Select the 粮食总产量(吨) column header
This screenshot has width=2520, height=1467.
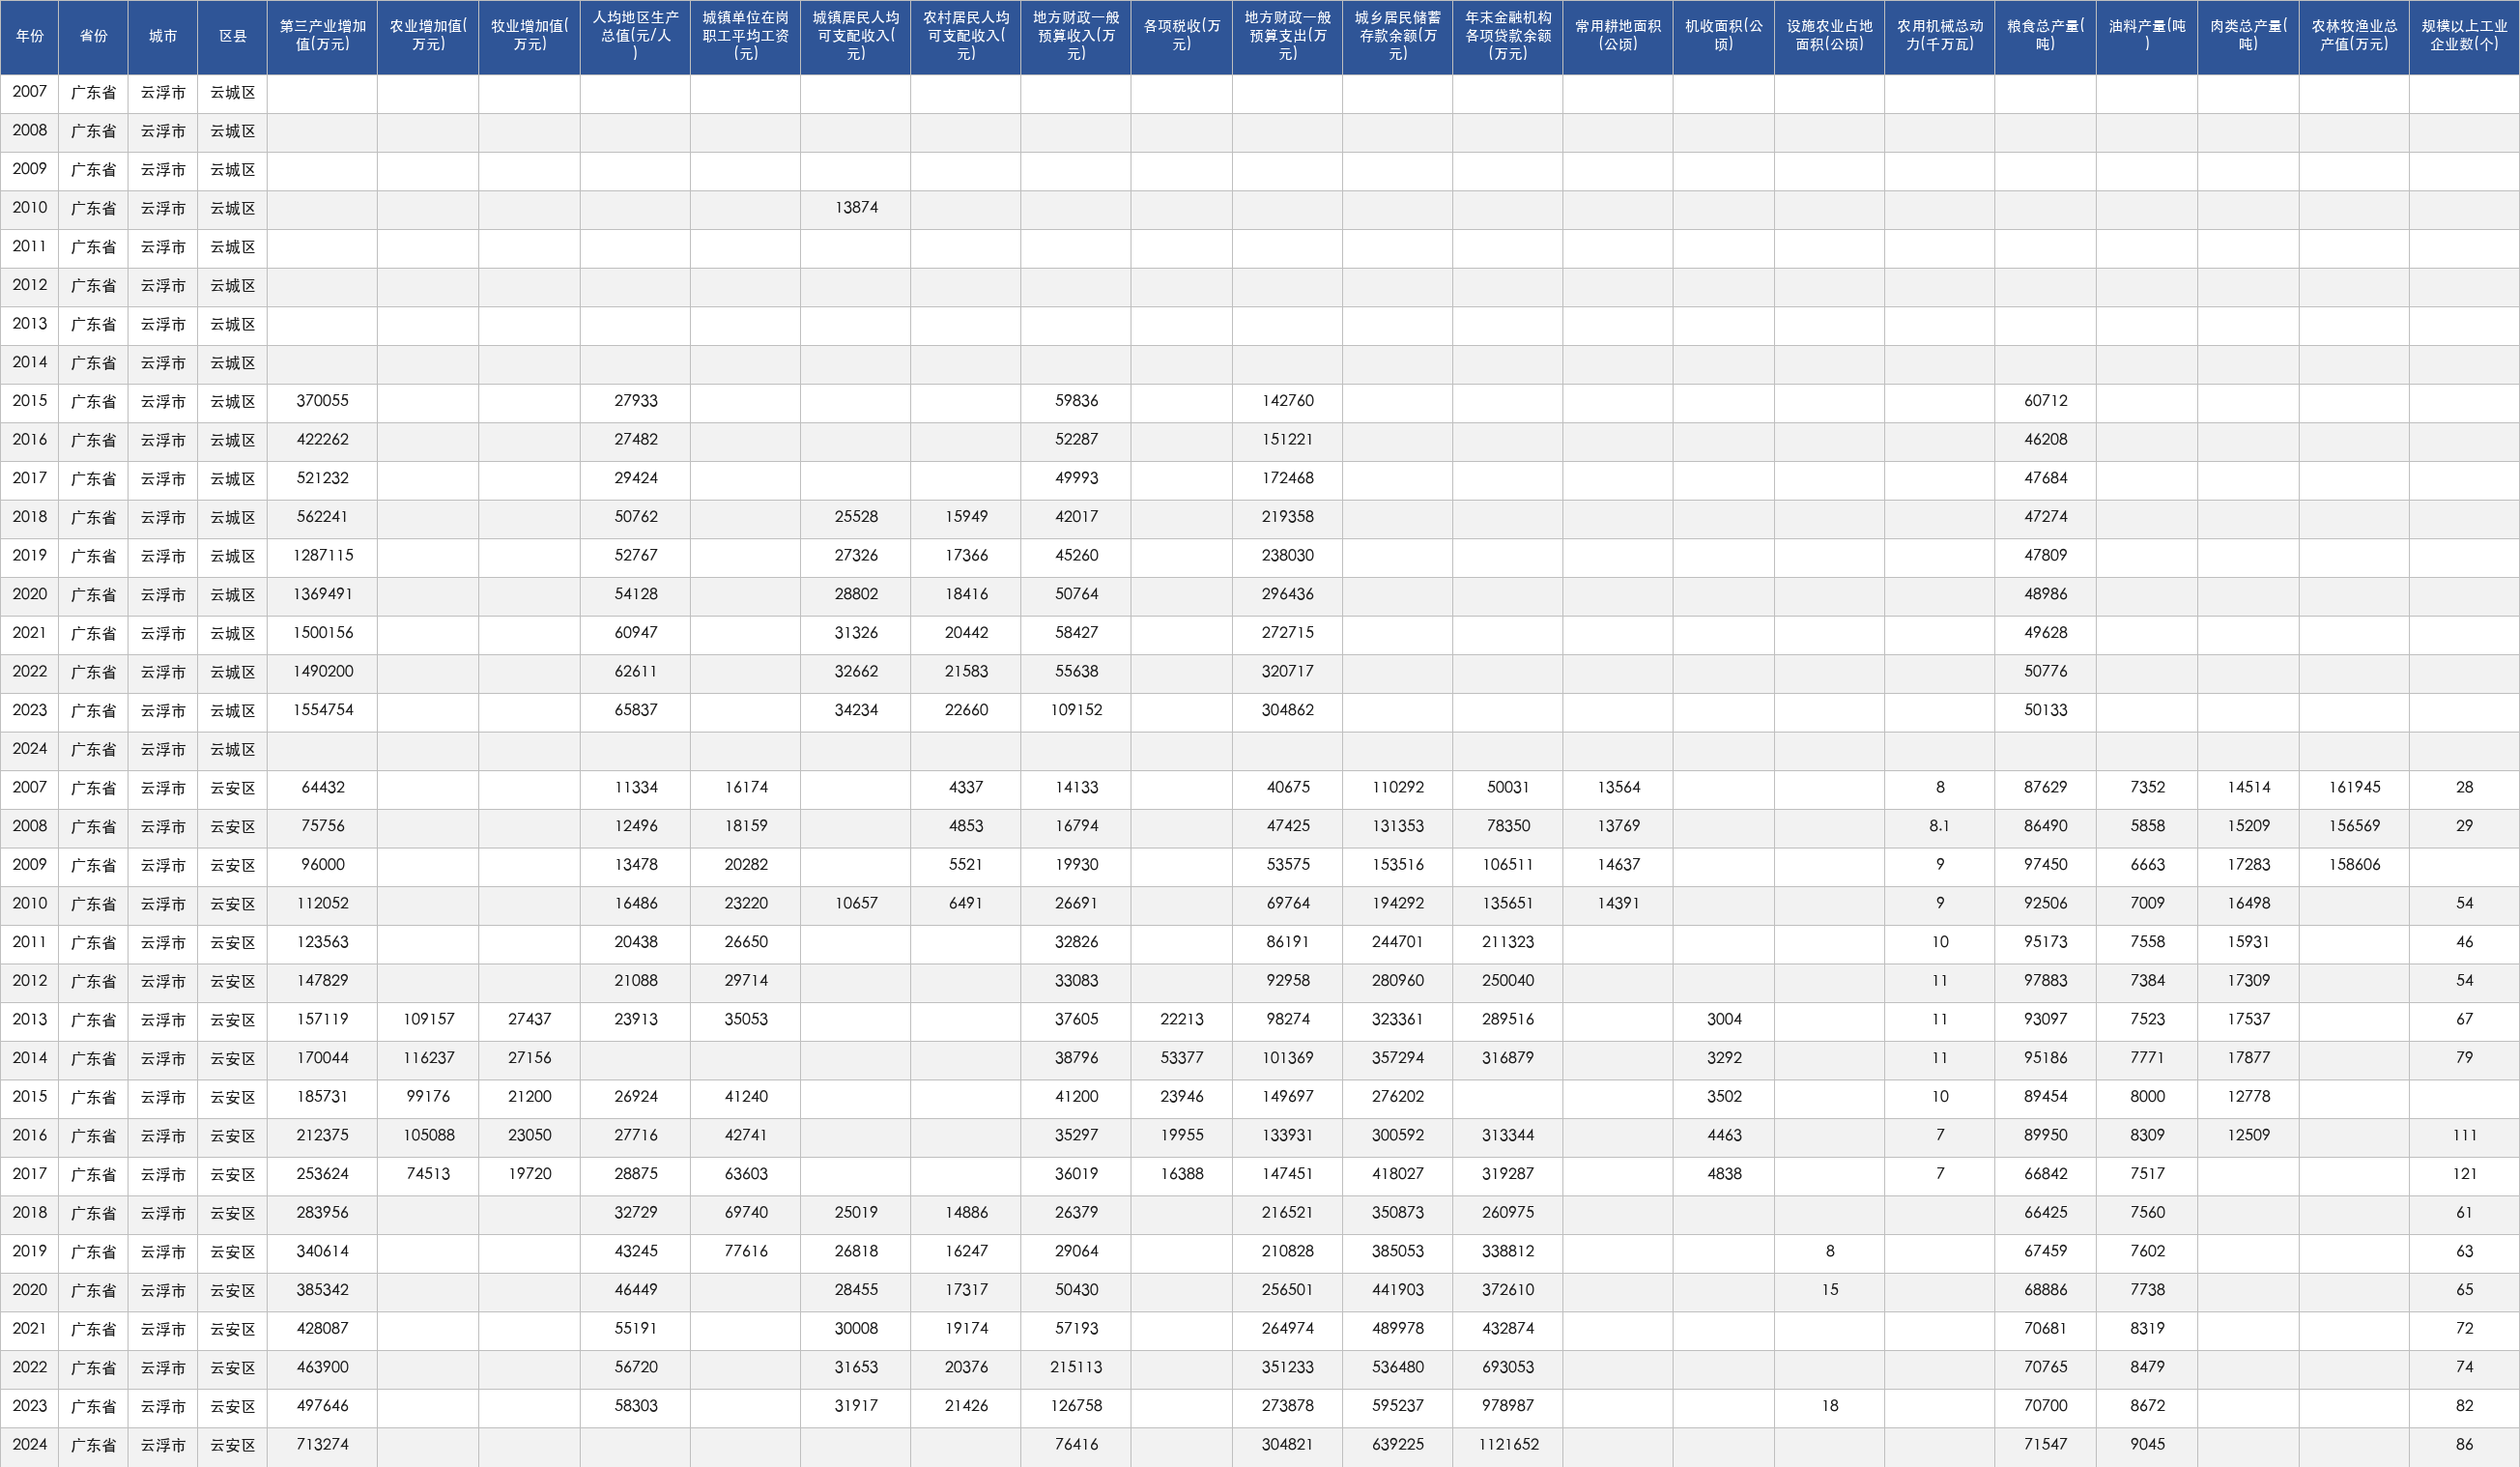pos(2045,36)
